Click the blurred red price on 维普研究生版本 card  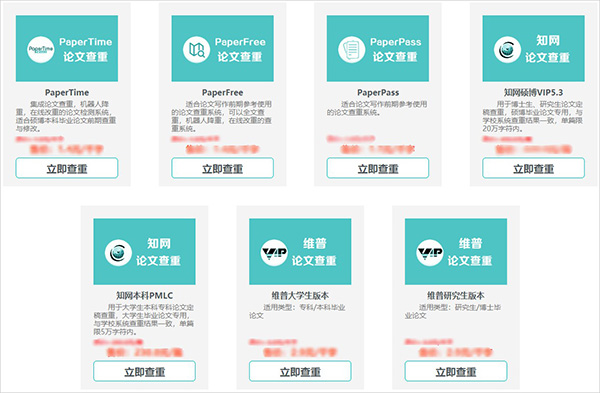pyautogui.click(x=456, y=352)
